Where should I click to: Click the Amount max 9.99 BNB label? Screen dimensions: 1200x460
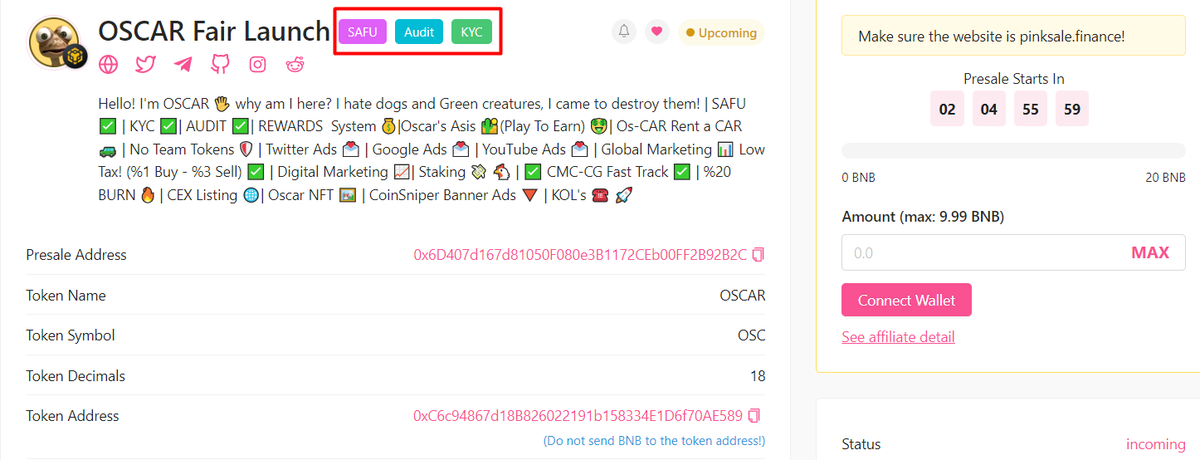tap(923, 216)
